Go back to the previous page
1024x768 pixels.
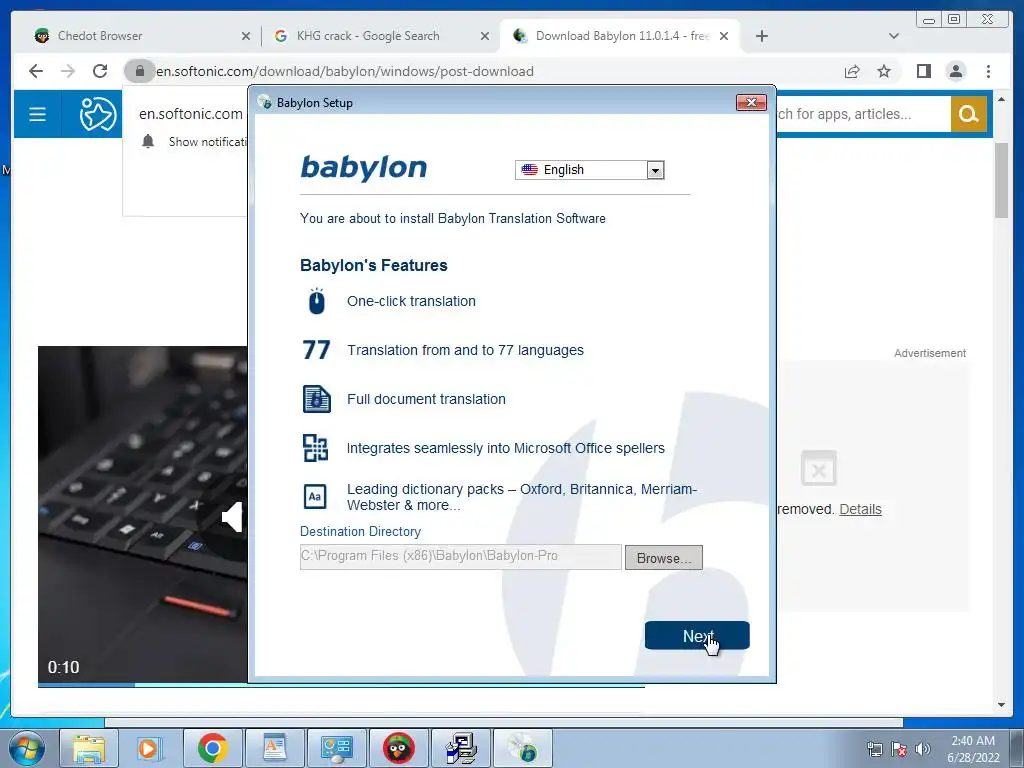coord(36,71)
